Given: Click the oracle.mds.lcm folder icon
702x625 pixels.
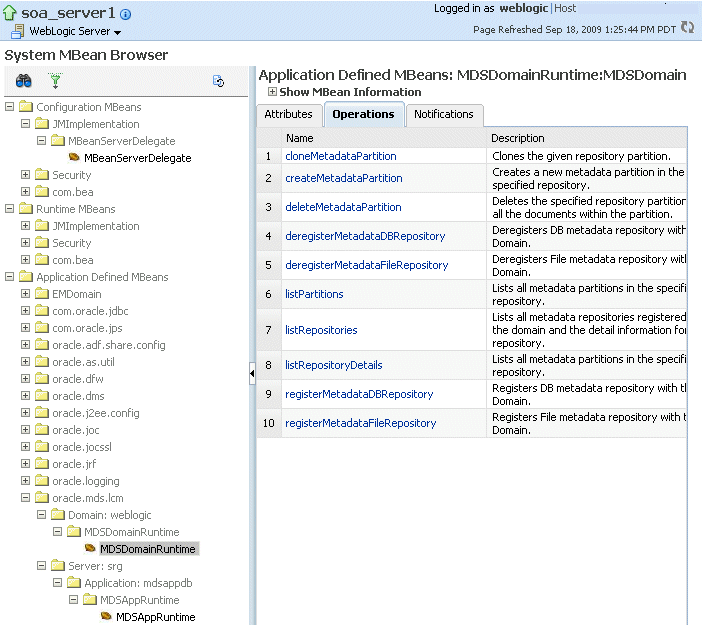Looking at the screenshot, I should click(x=42, y=497).
